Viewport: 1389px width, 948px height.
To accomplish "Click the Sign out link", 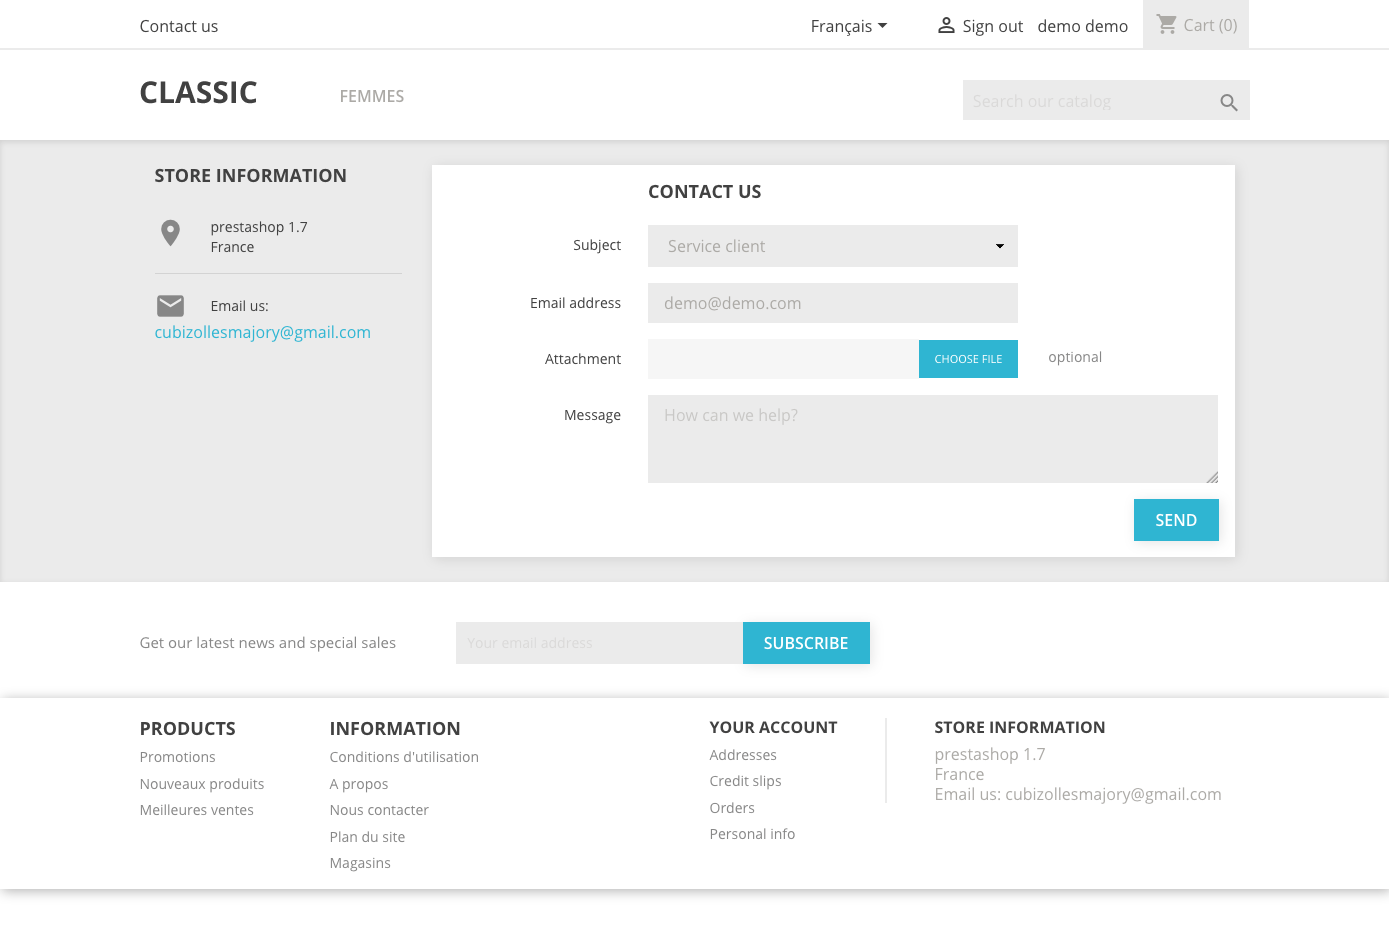I will click(x=992, y=26).
